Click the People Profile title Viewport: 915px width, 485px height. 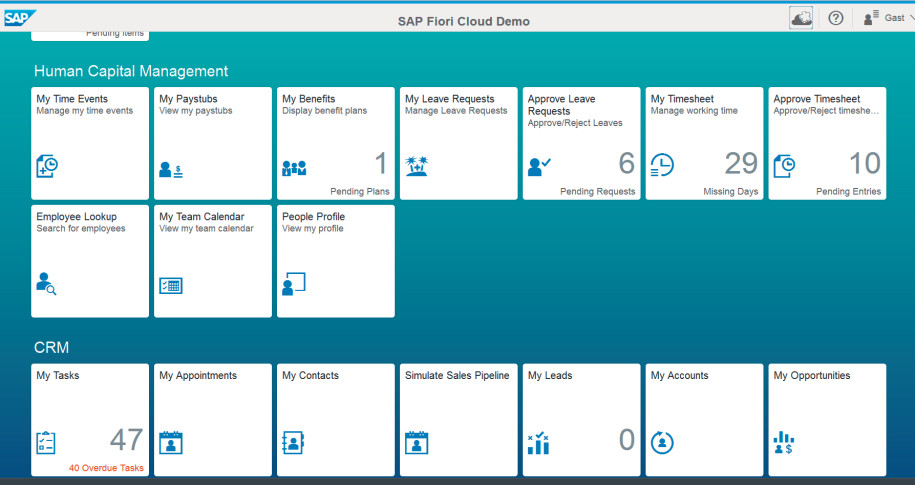point(313,217)
